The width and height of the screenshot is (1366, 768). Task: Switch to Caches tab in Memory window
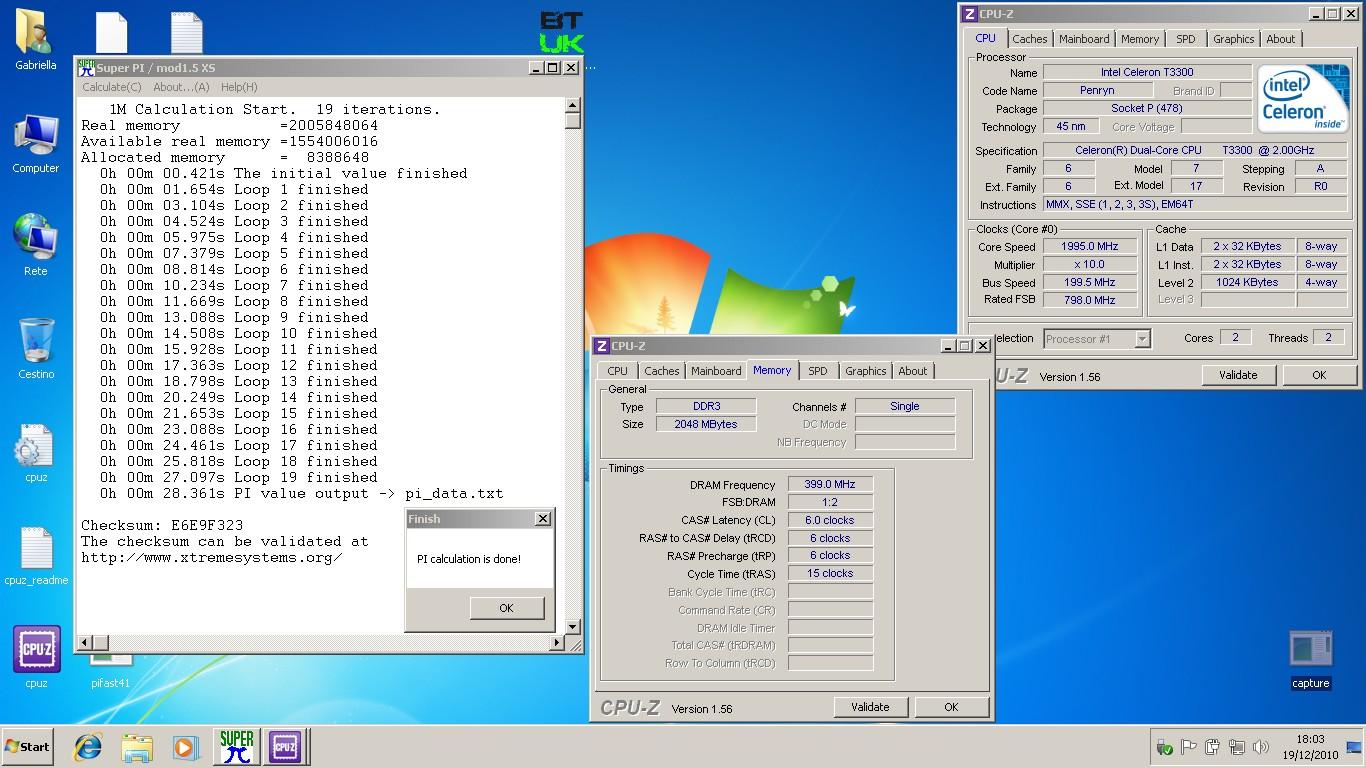(661, 371)
